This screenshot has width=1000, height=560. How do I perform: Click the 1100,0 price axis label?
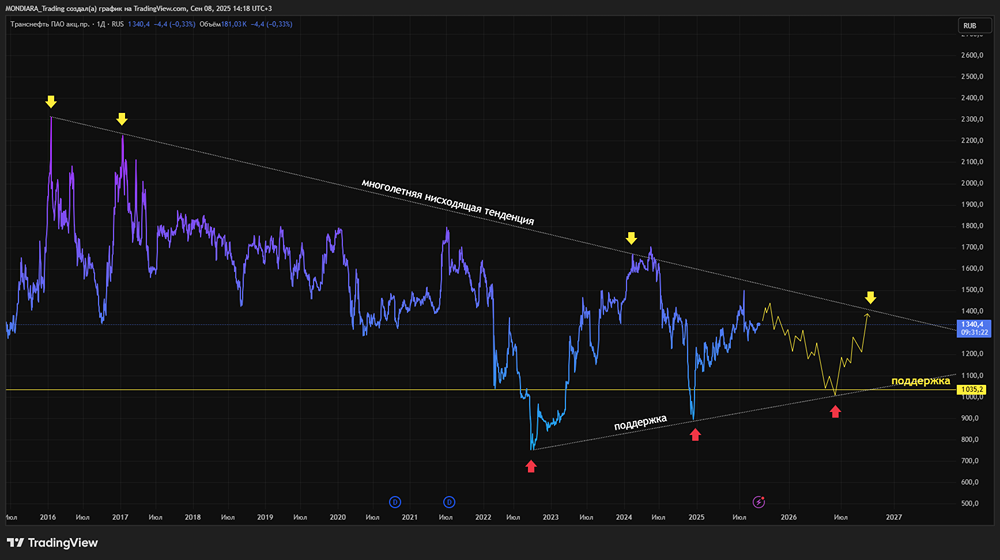coord(972,376)
